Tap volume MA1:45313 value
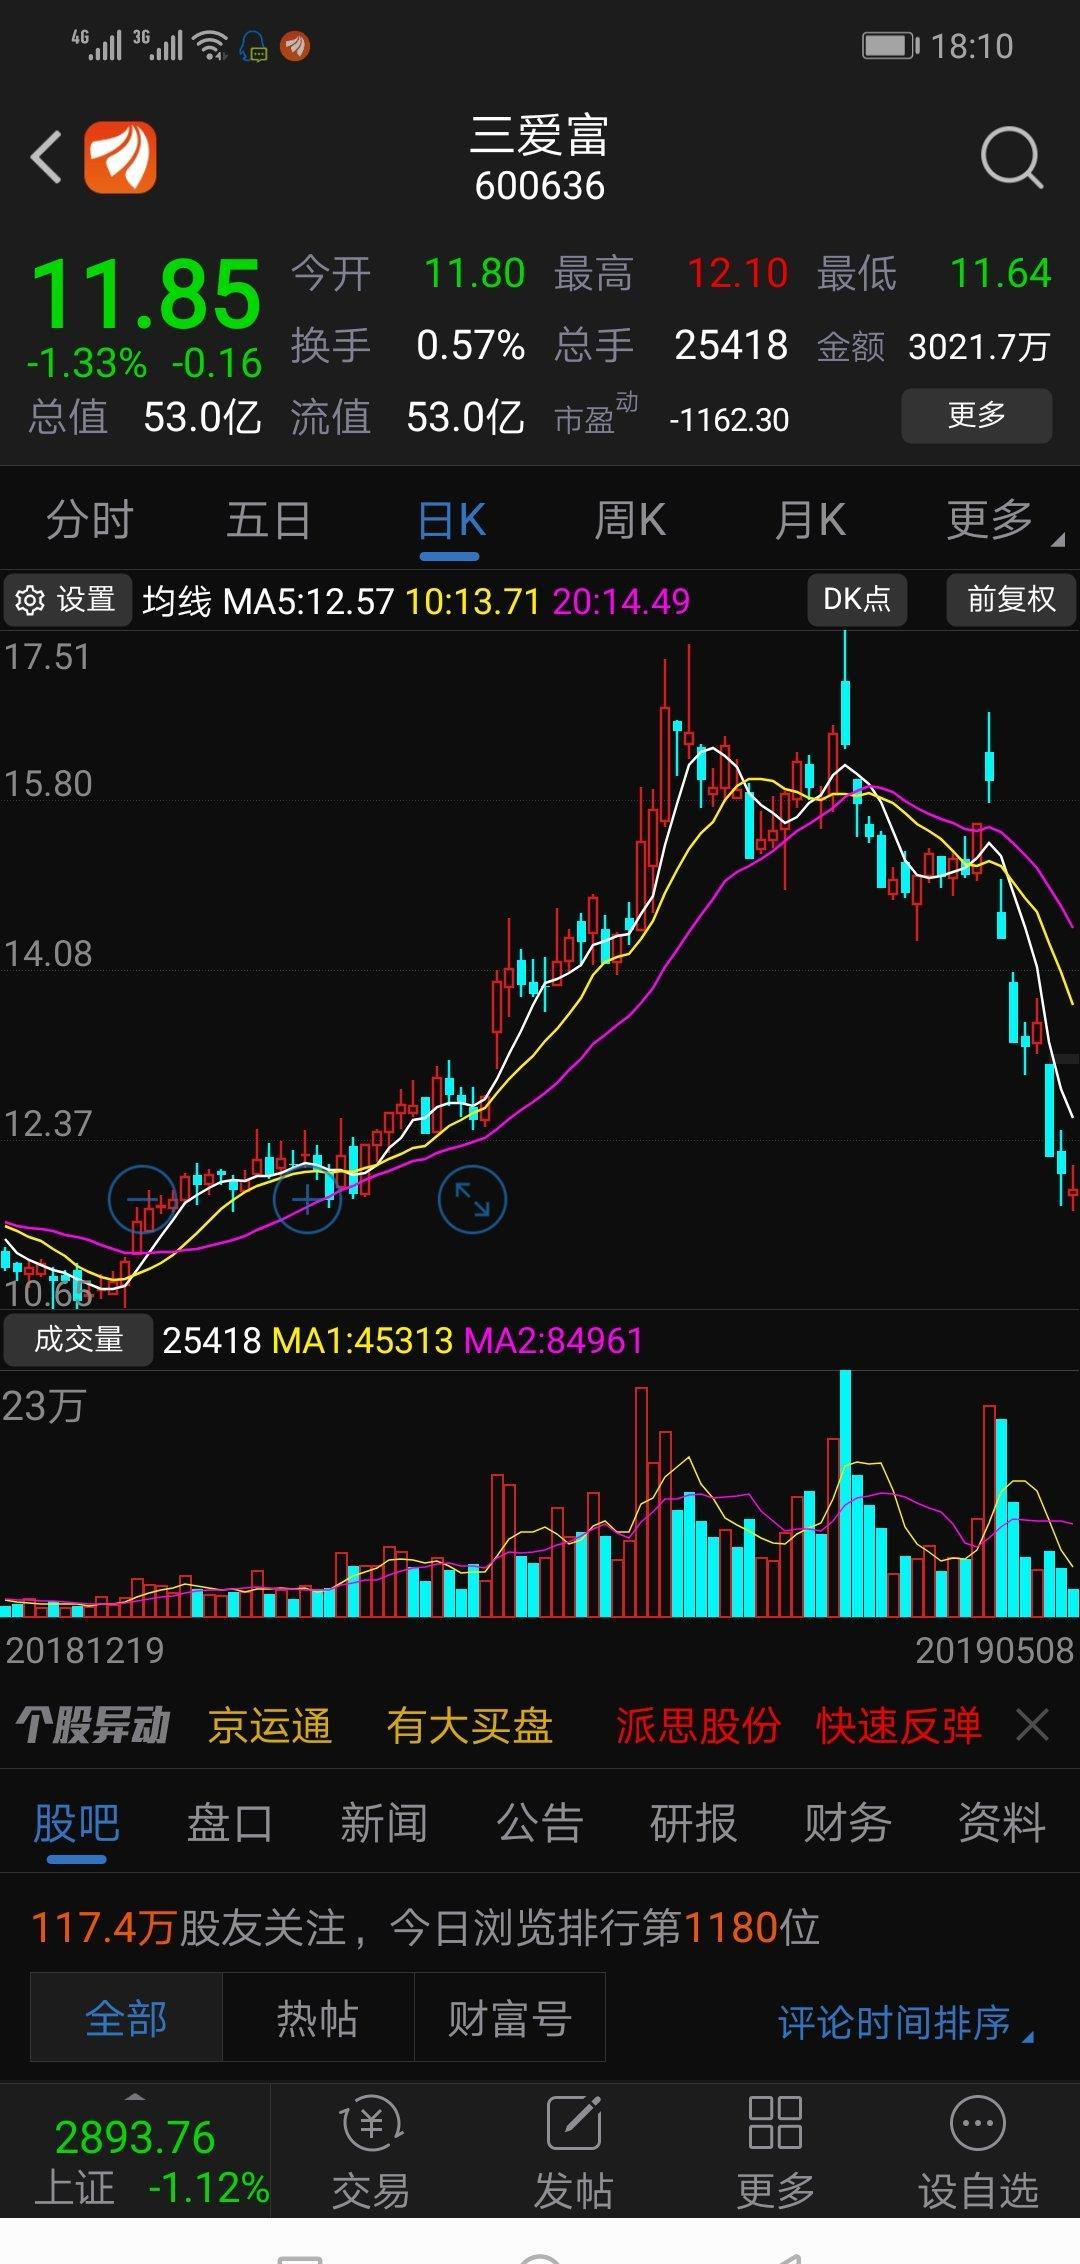The width and height of the screenshot is (1080, 2264). coord(362,1341)
